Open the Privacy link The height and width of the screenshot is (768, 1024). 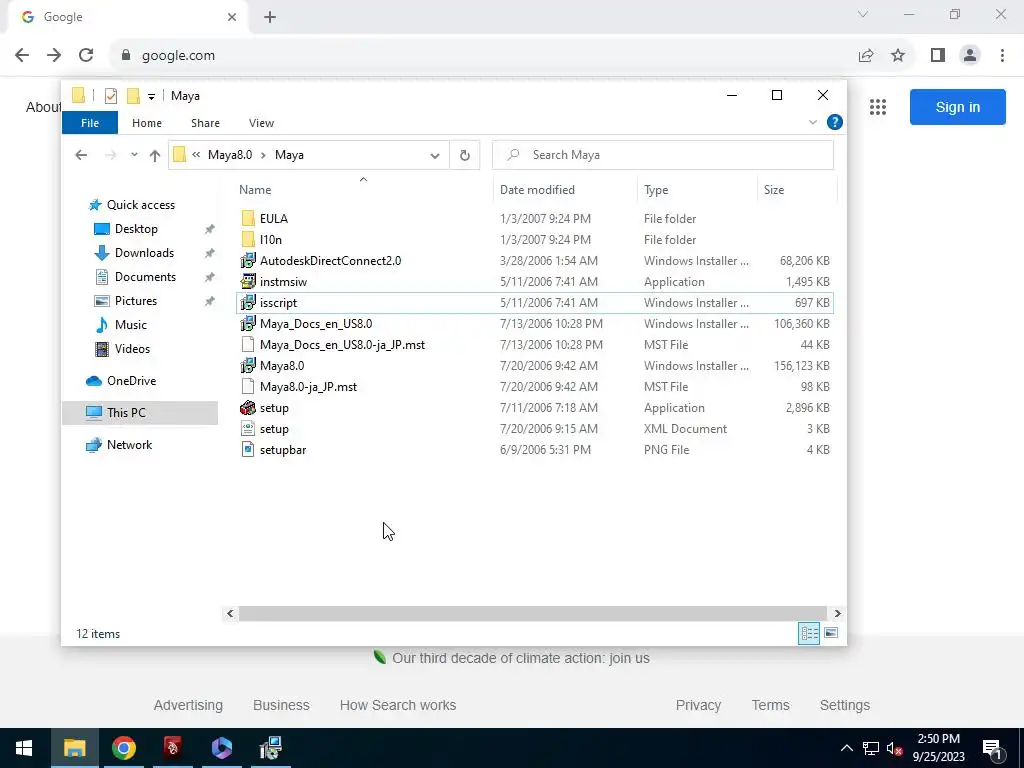[698, 705]
